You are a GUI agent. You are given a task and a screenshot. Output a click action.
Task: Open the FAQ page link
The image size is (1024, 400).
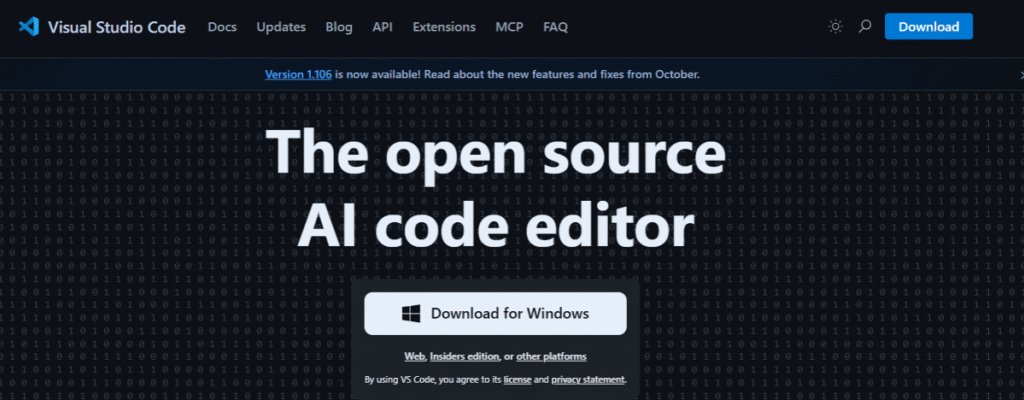click(556, 27)
